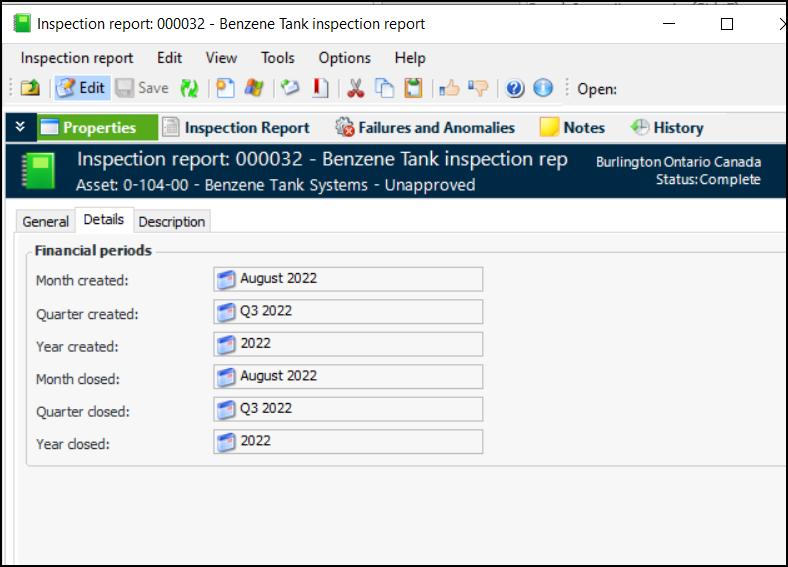This screenshot has width=788, height=567.
Task: Open the Tools menu
Action: click(x=278, y=58)
